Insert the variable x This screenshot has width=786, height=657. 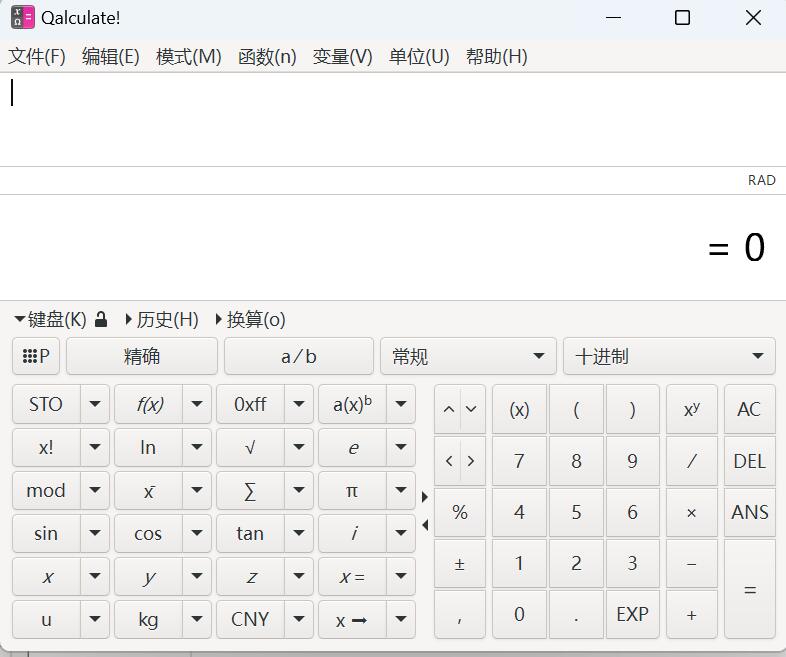[46, 576]
